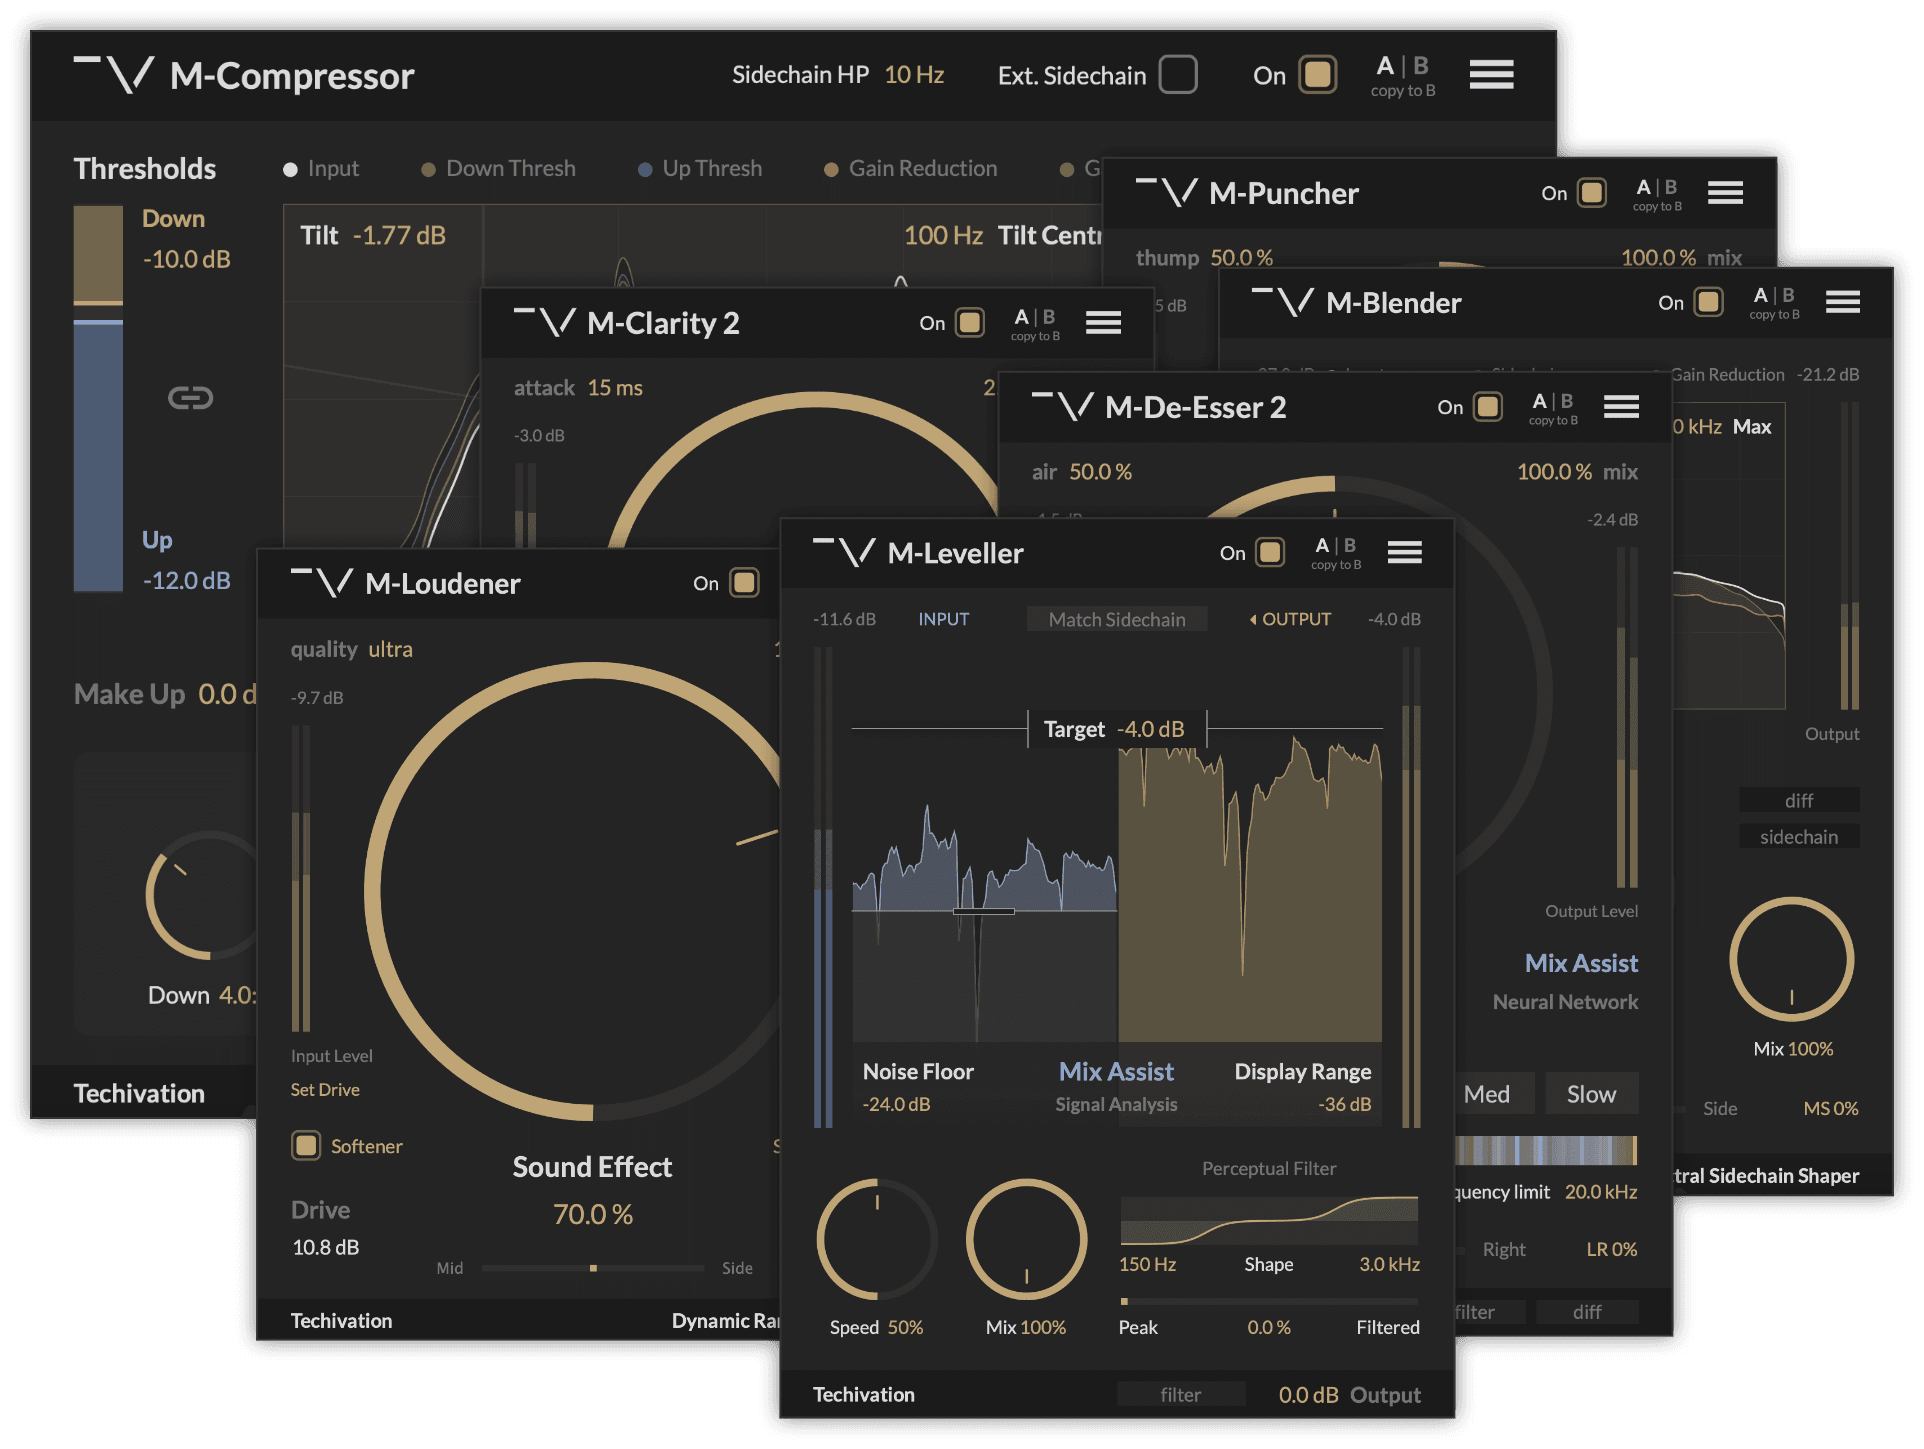Toggle M-Compressor On switch
This screenshot has width=1924, height=1449.
coord(1317,75)
